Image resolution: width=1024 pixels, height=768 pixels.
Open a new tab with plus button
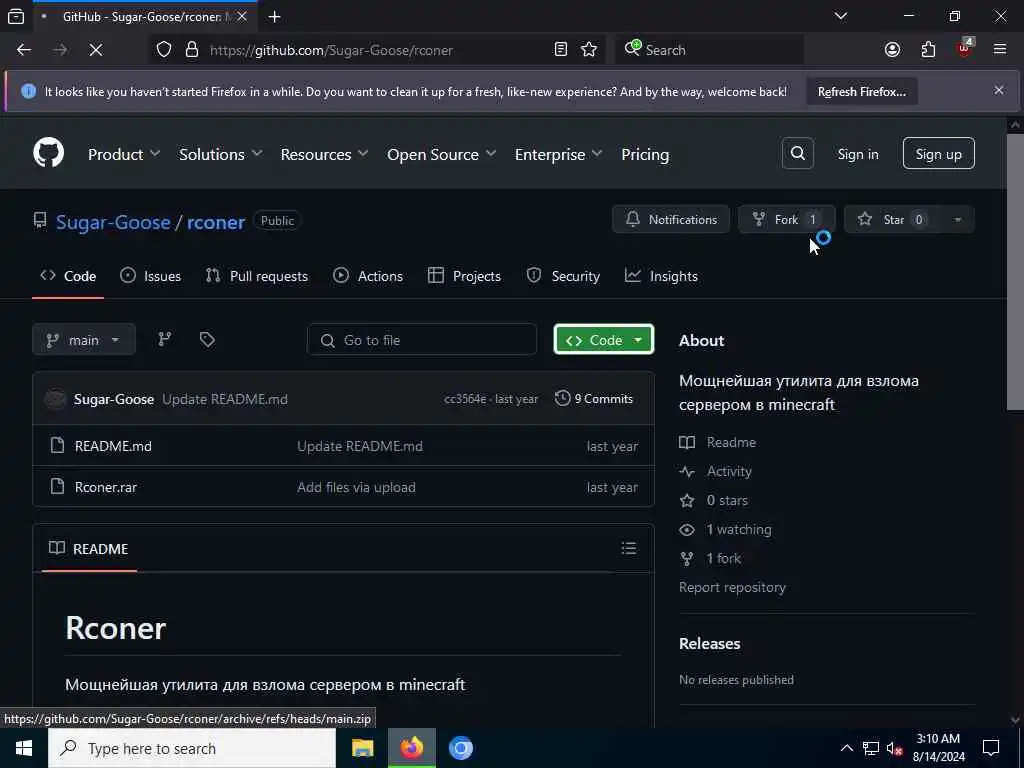[x=274, y=16]
